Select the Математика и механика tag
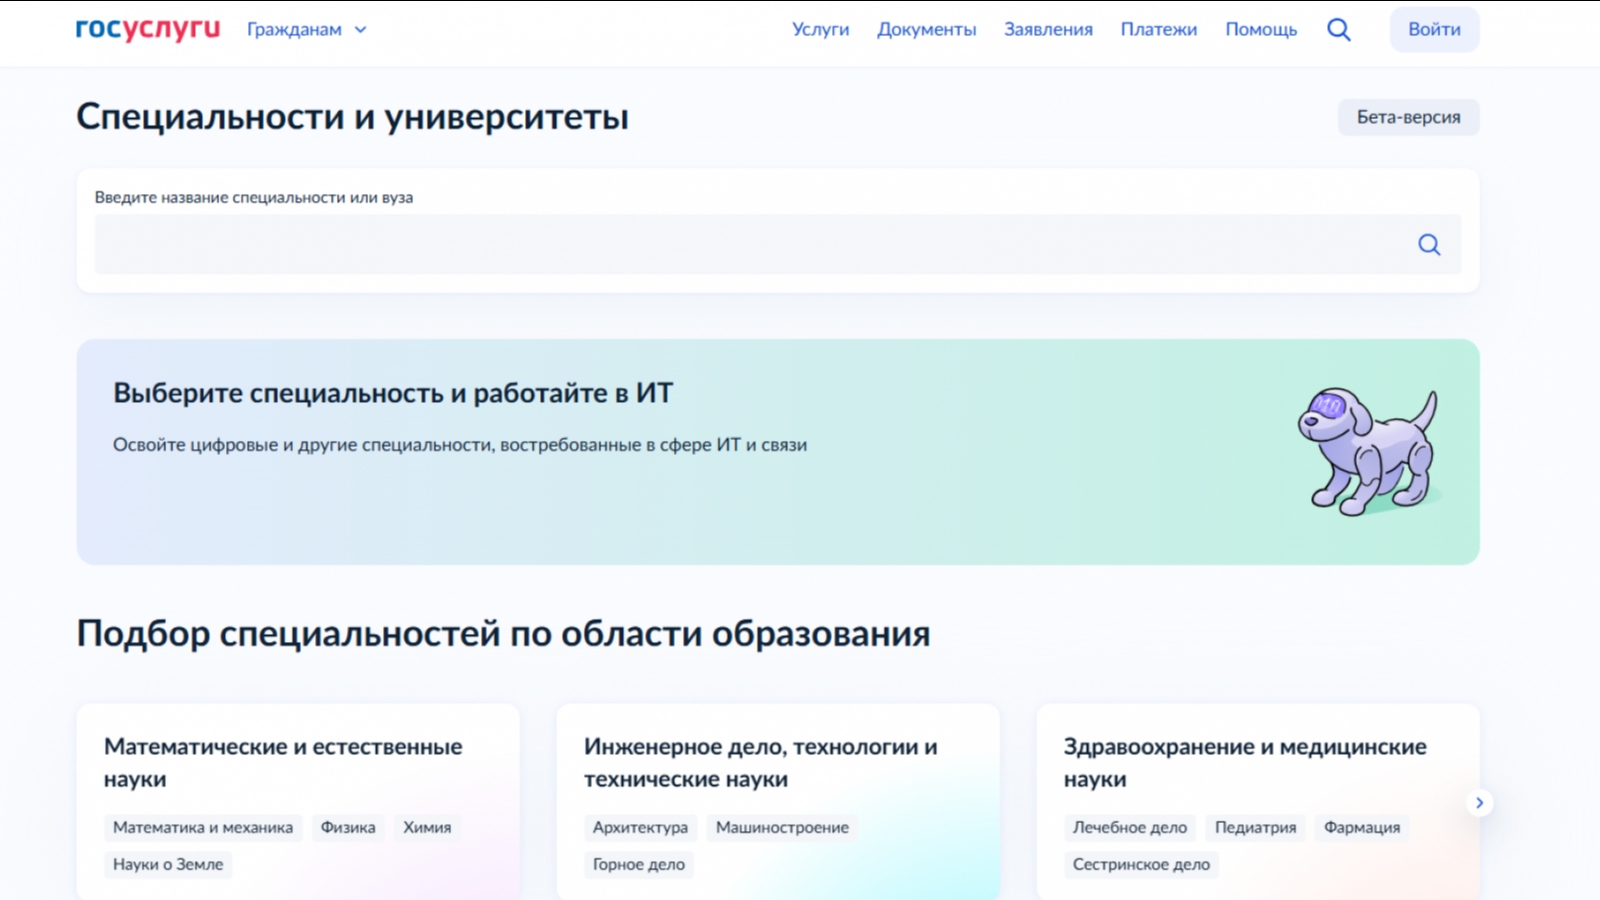1600x900 pixels. [203, 827]
